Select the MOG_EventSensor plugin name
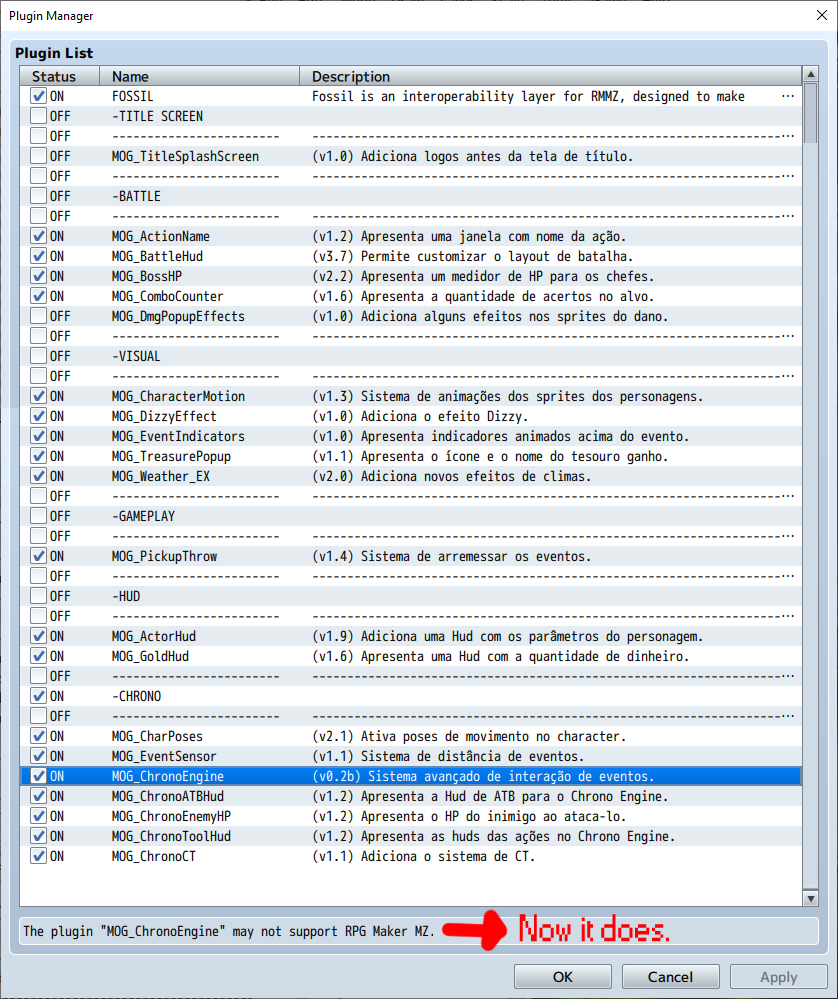Image resolution: width=838 pixels, height=999 pixels. [x=164, y=756]
